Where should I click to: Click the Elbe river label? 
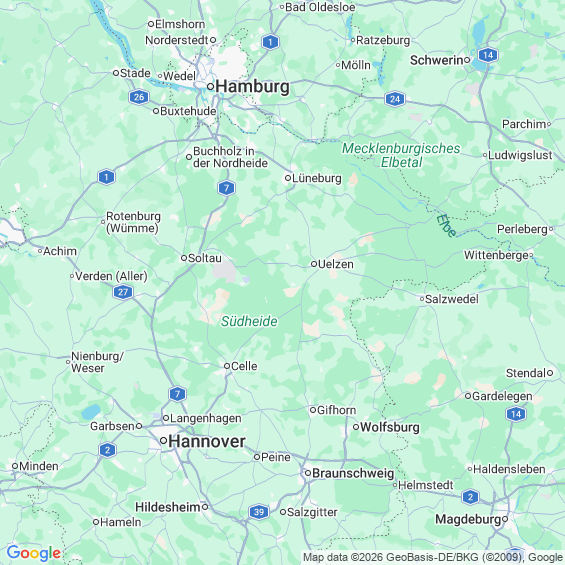tap(446, 226)
